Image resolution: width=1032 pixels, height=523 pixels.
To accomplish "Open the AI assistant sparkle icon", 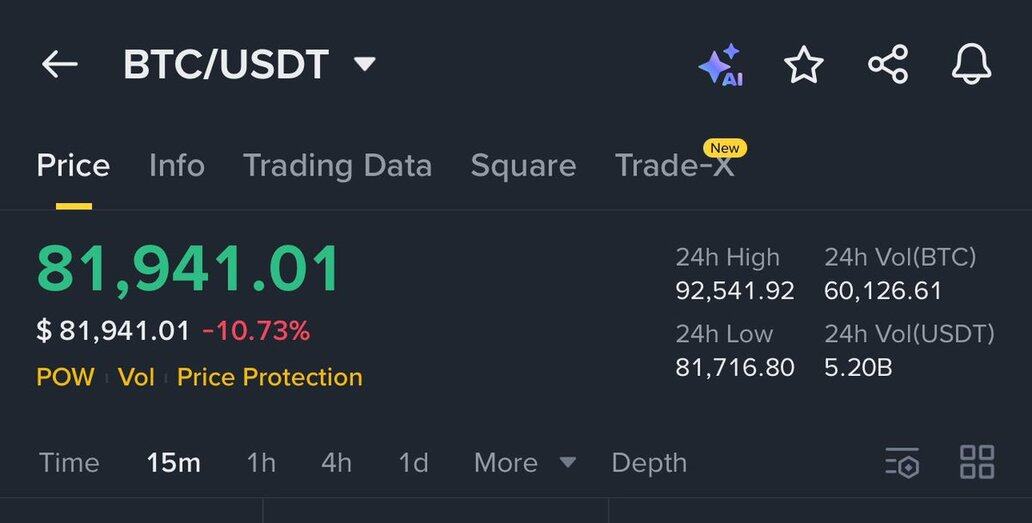I will (x=721, y=65).
